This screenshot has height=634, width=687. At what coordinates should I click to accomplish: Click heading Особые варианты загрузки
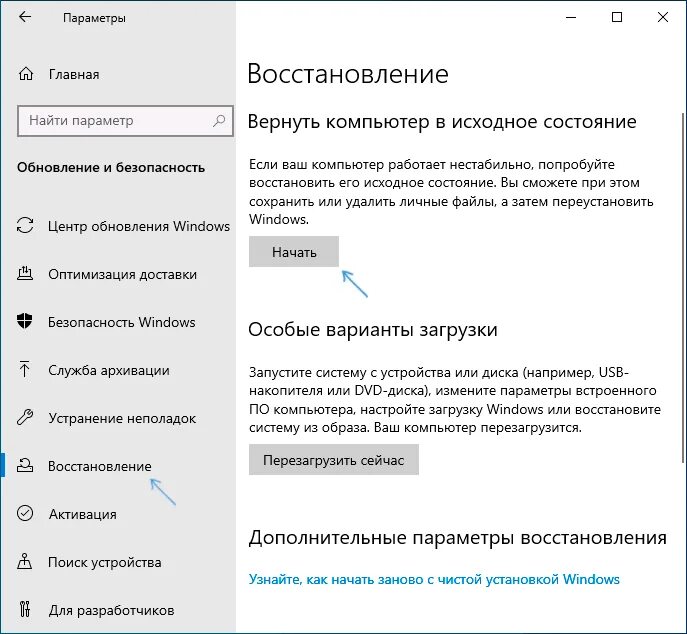373,329
